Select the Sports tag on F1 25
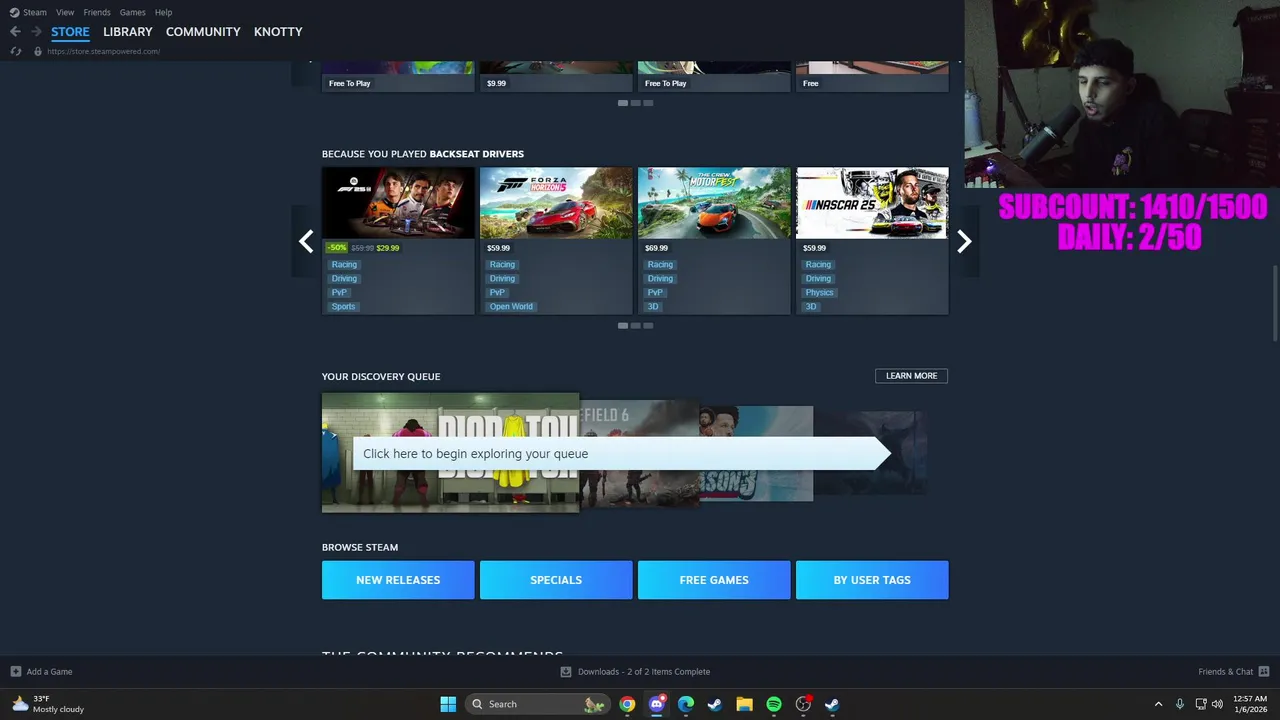This screenshot has height=720, width=1280. (x=343, y=307)
